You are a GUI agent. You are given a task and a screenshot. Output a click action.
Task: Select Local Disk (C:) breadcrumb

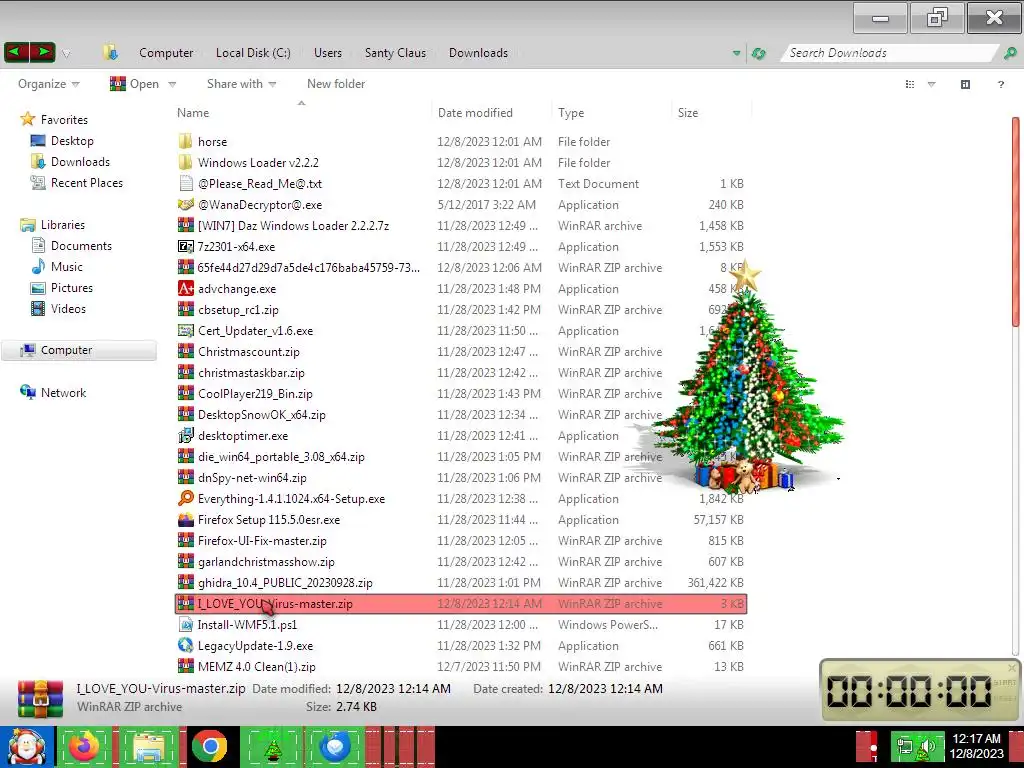253,53
